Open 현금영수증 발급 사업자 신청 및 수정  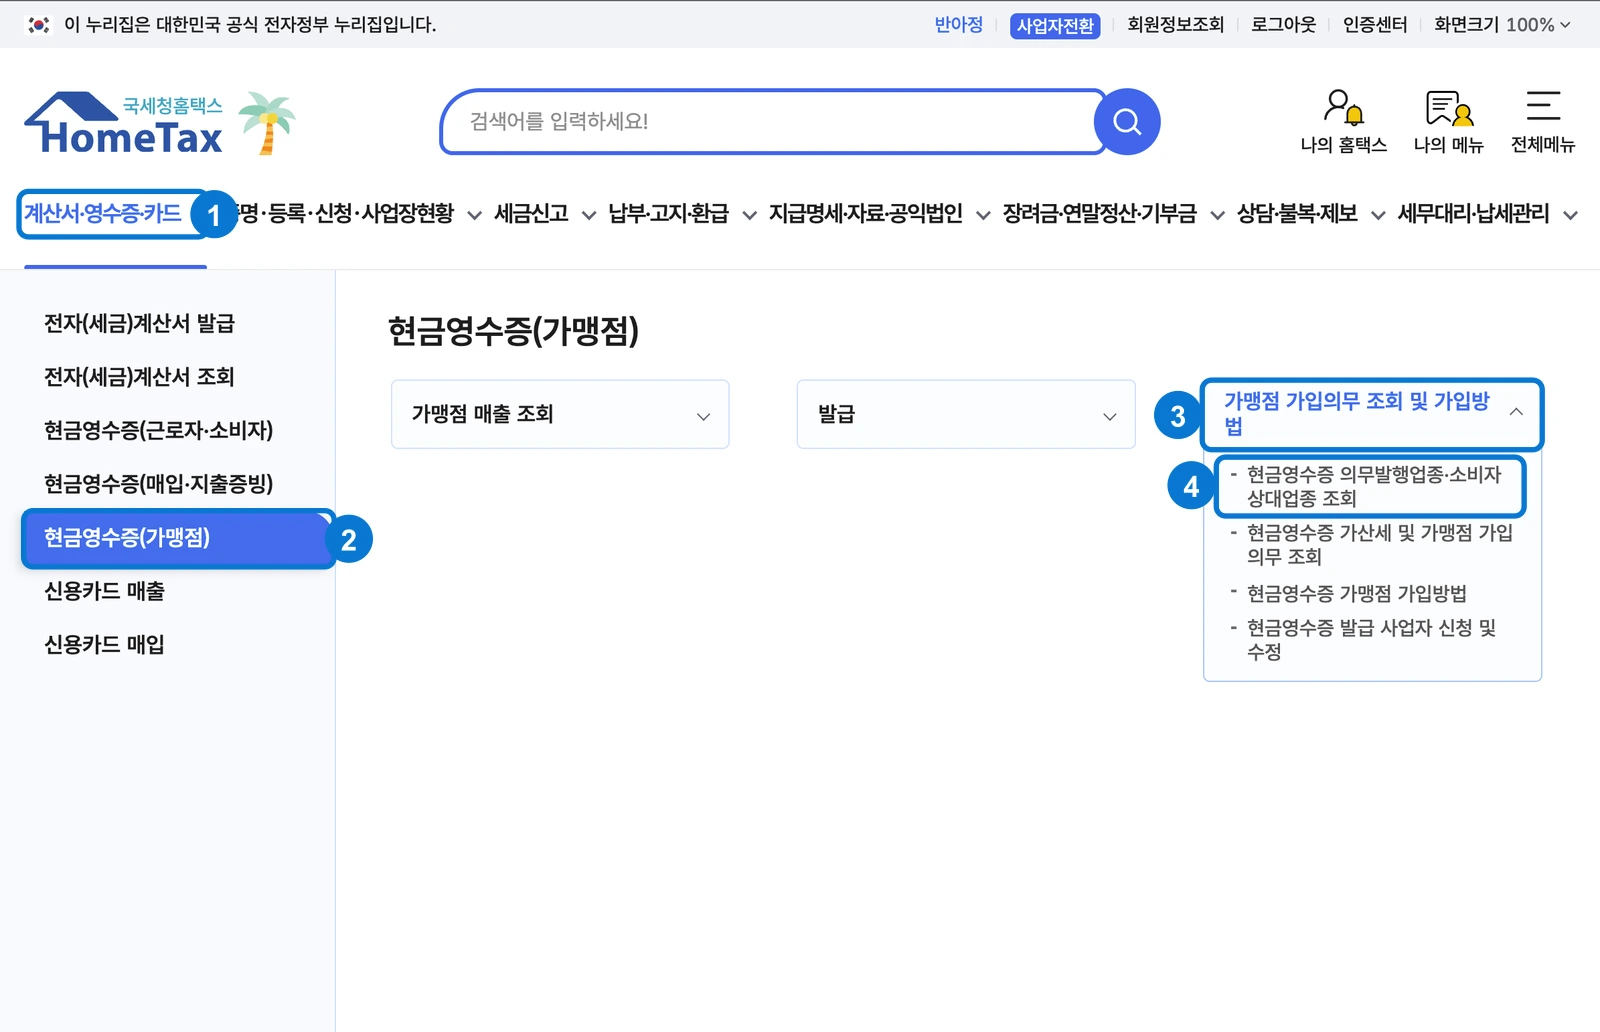[x=1371, y=640]
